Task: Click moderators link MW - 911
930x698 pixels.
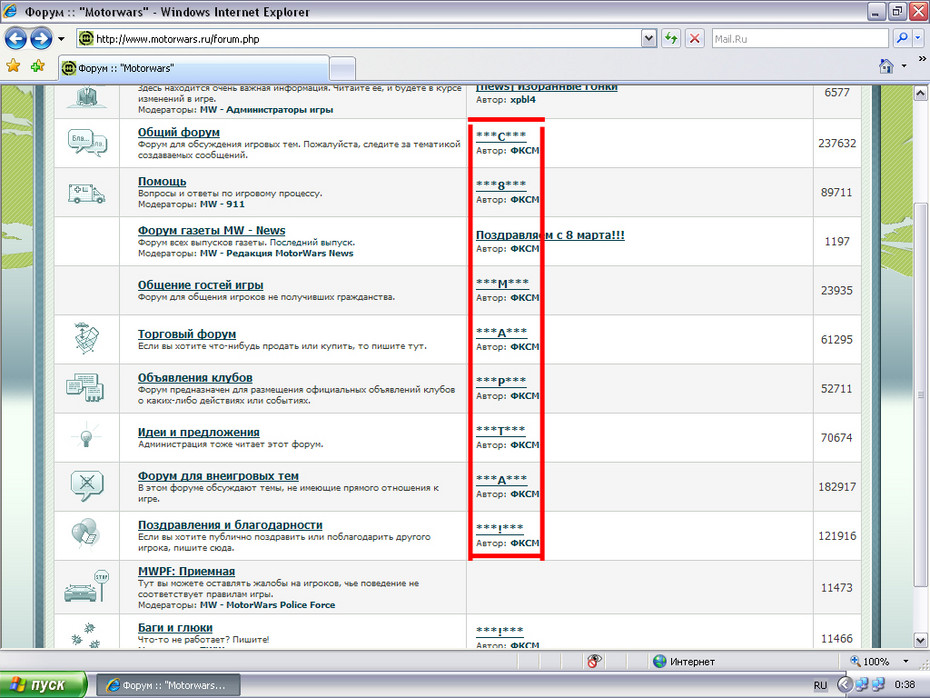Action: (222, 204)
